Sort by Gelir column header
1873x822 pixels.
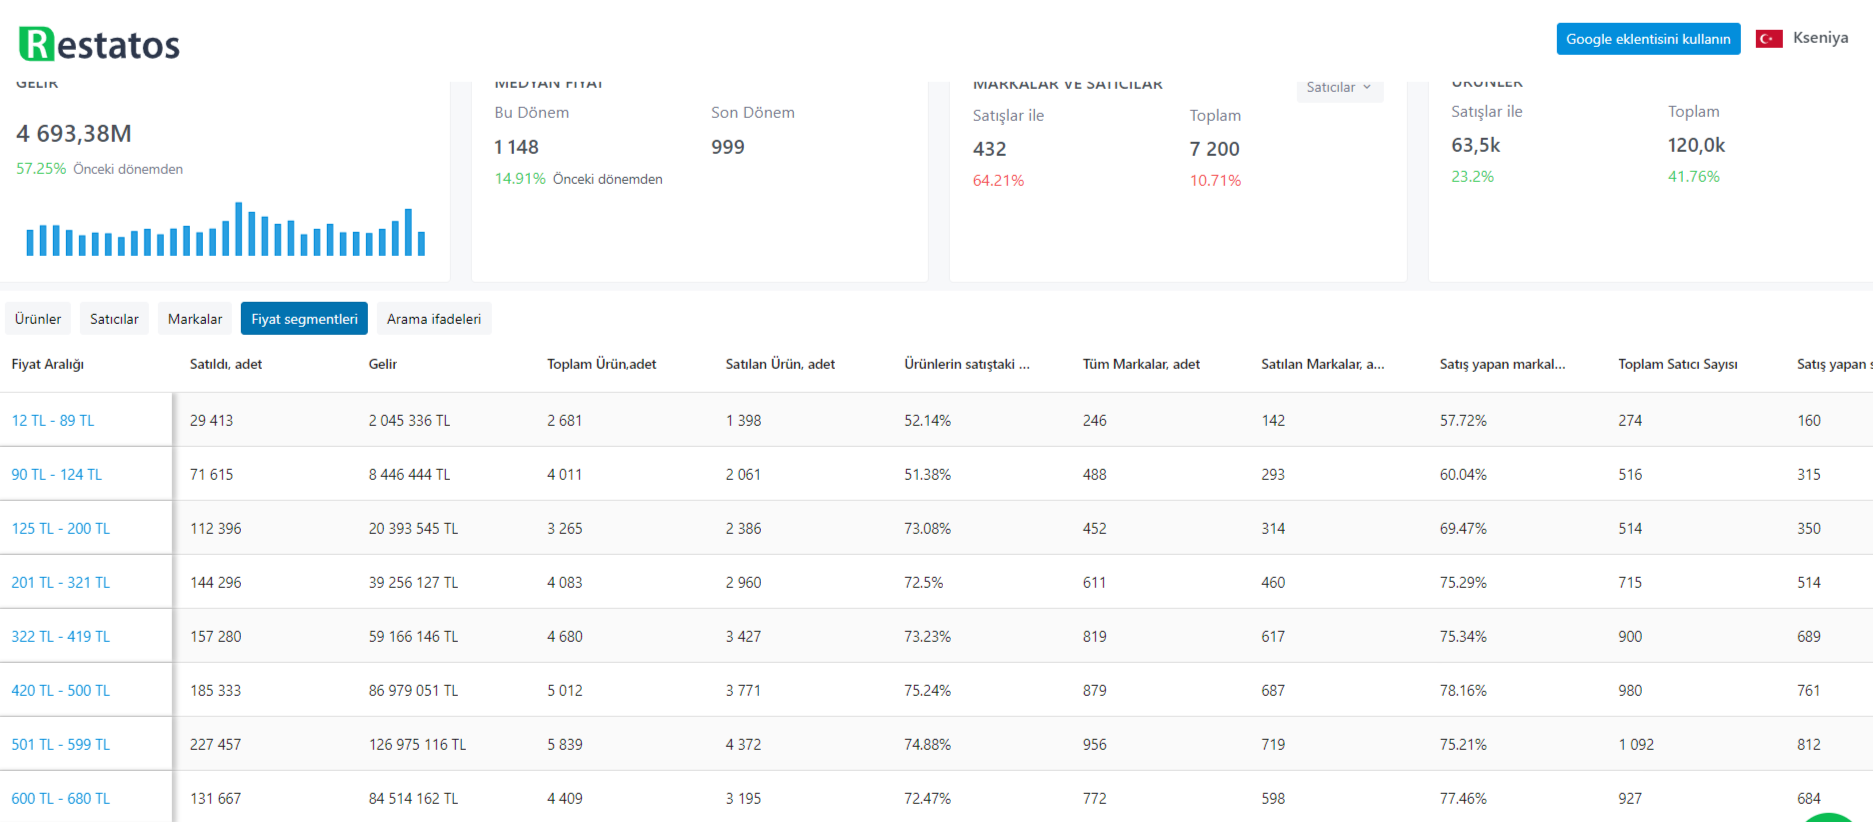383,364
